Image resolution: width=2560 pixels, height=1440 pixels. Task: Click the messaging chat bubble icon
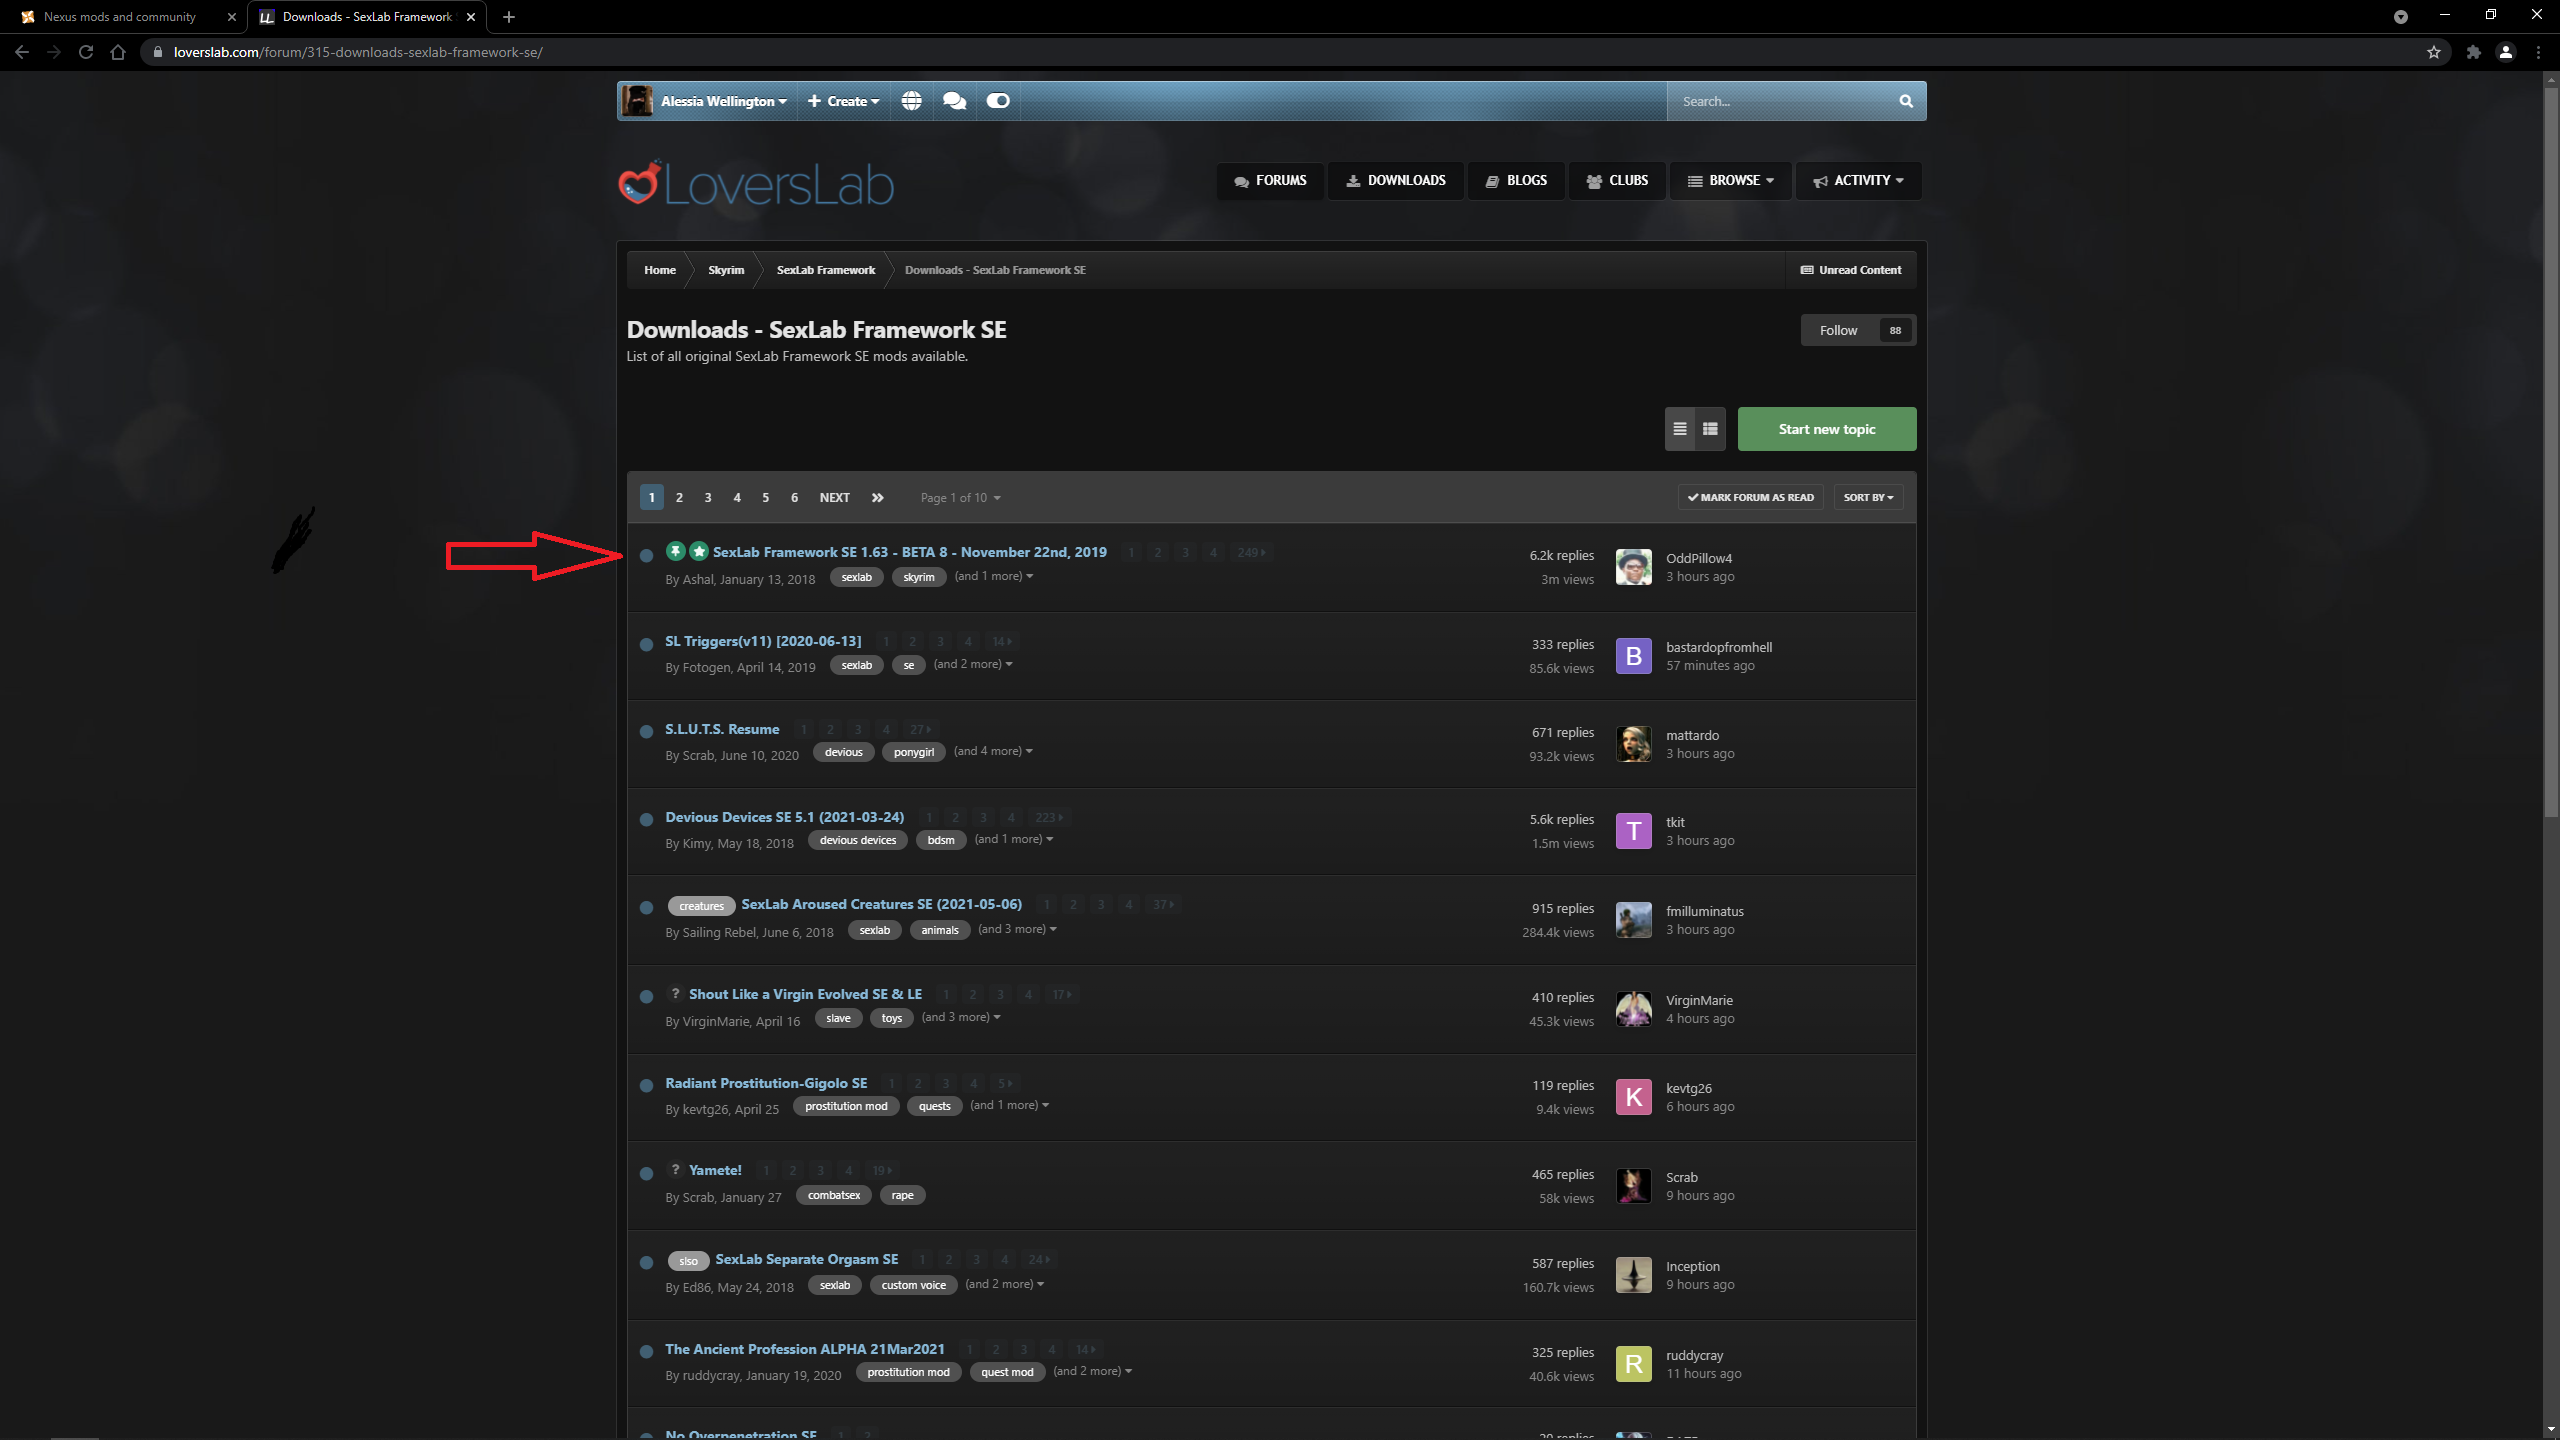(x=955, y=100)
